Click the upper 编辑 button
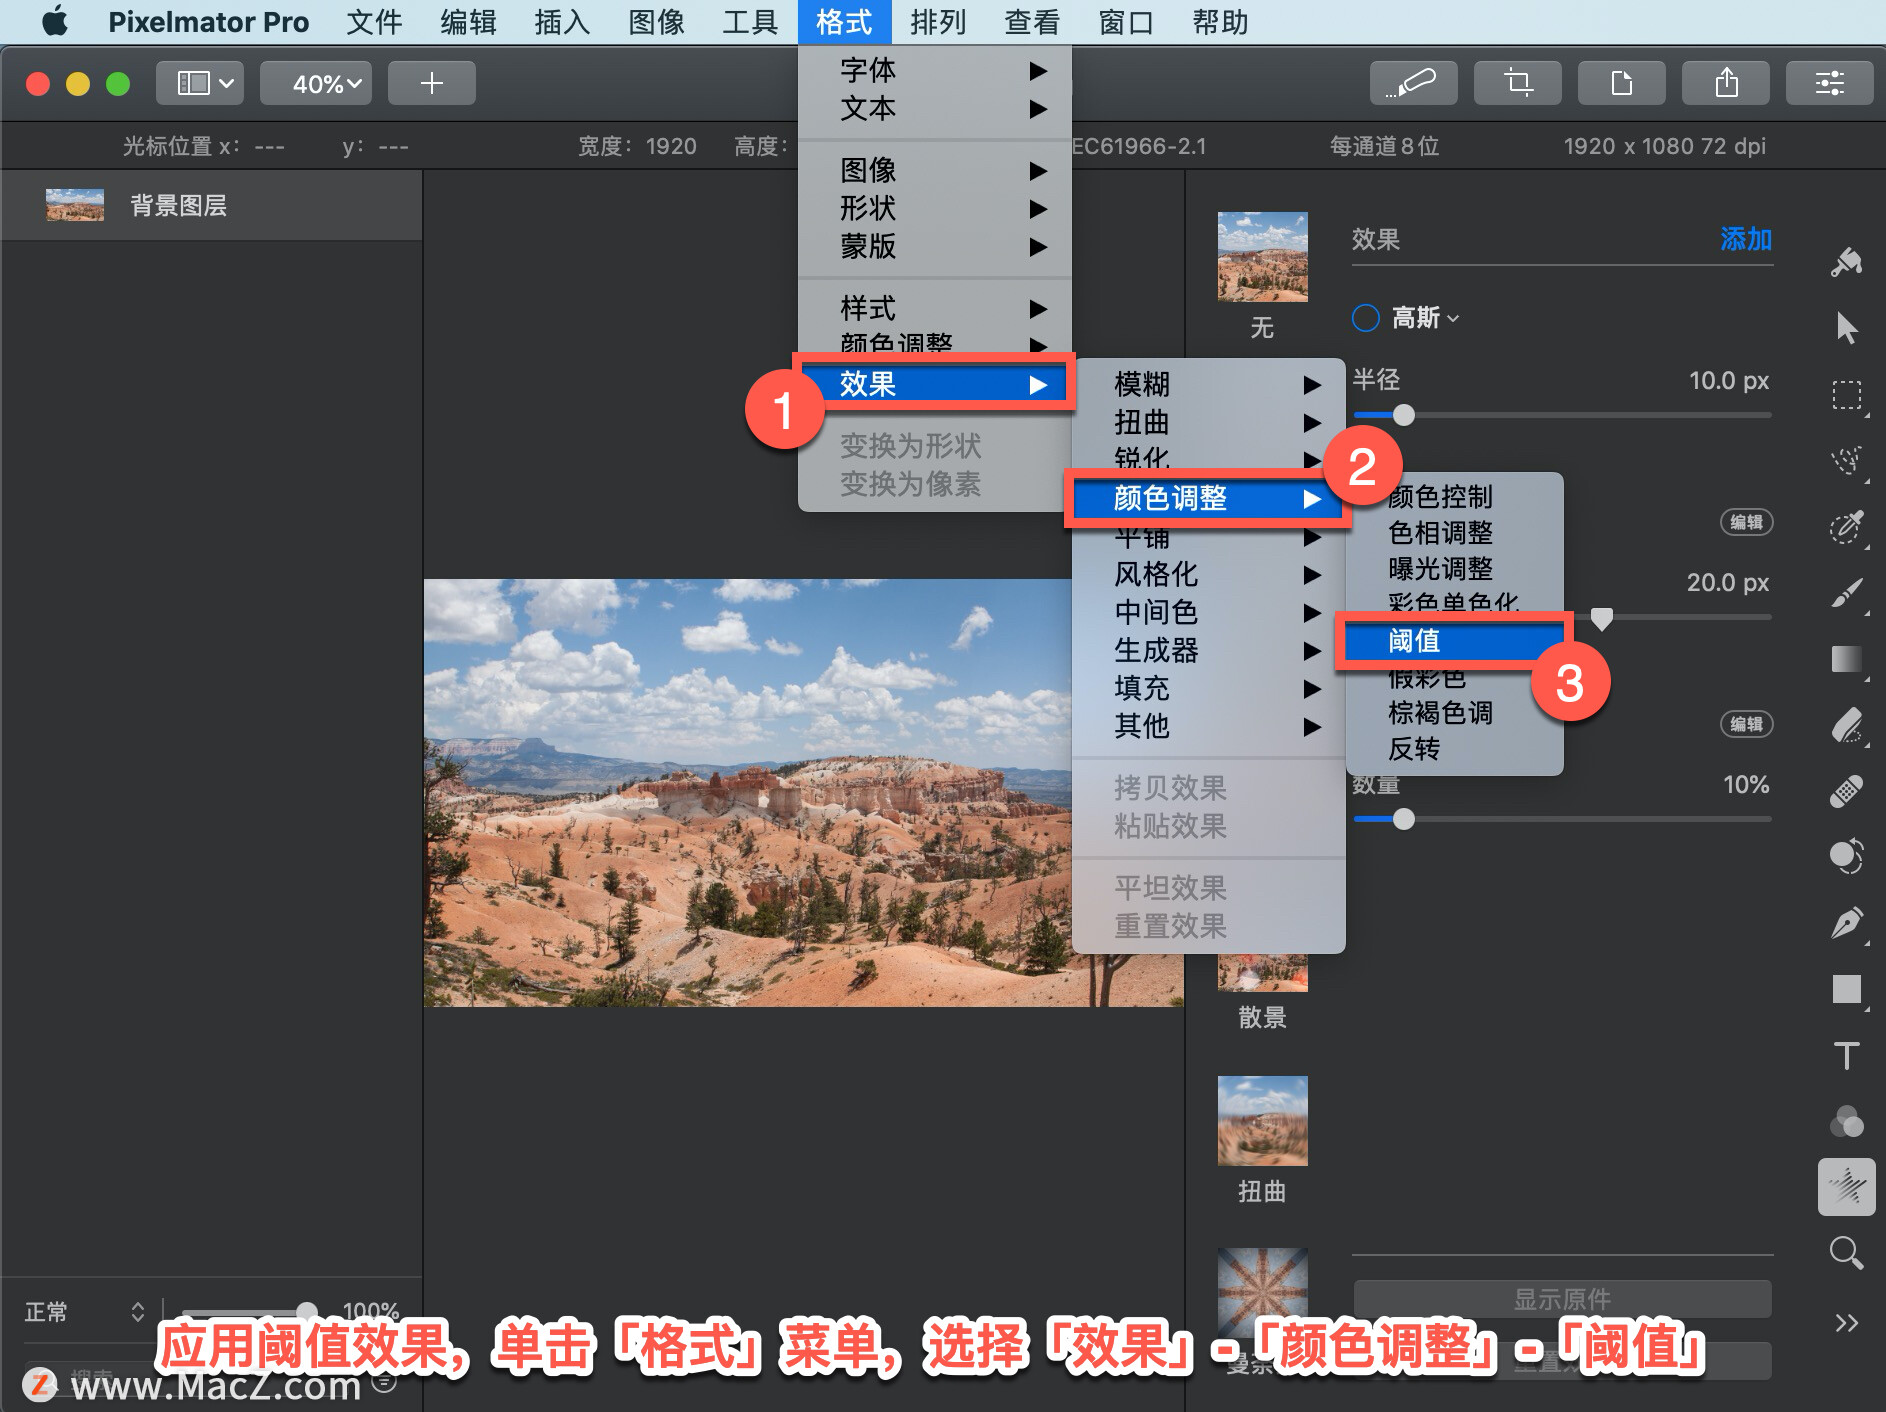This screenshot has height=1412, width=1886. [x=1746, y=522]
